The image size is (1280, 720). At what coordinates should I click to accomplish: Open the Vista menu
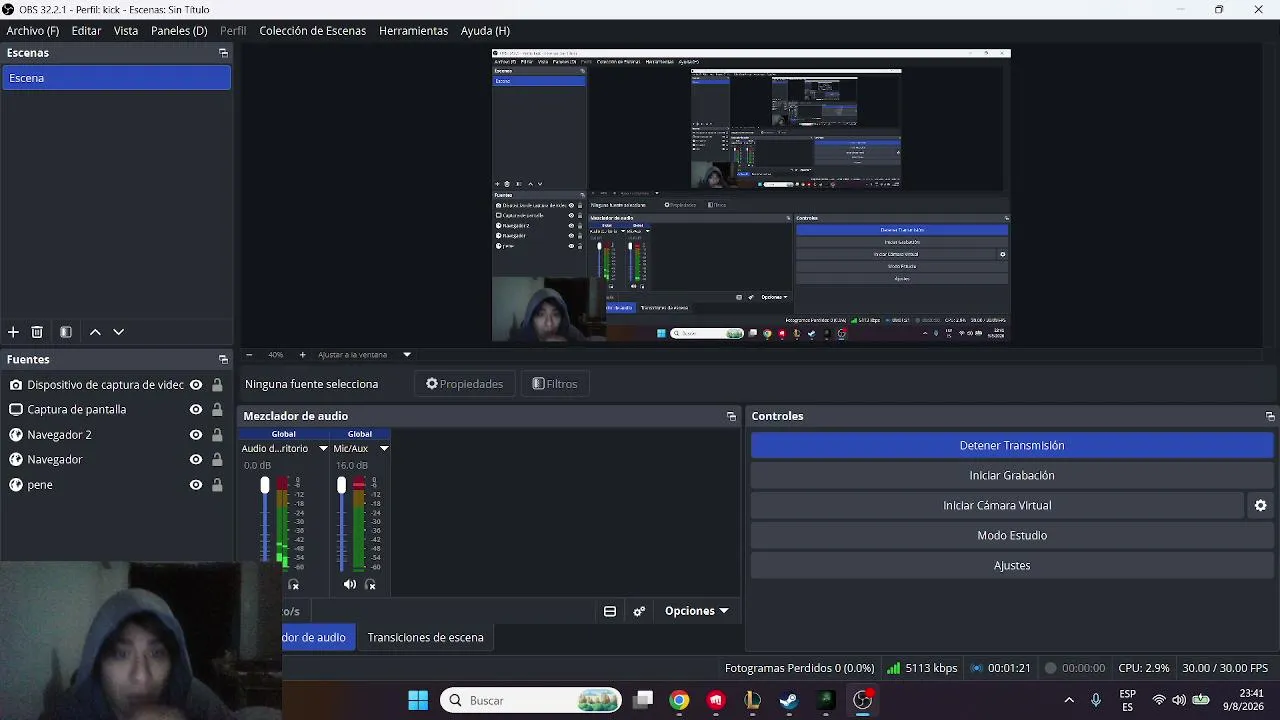[x=126, y=31]
